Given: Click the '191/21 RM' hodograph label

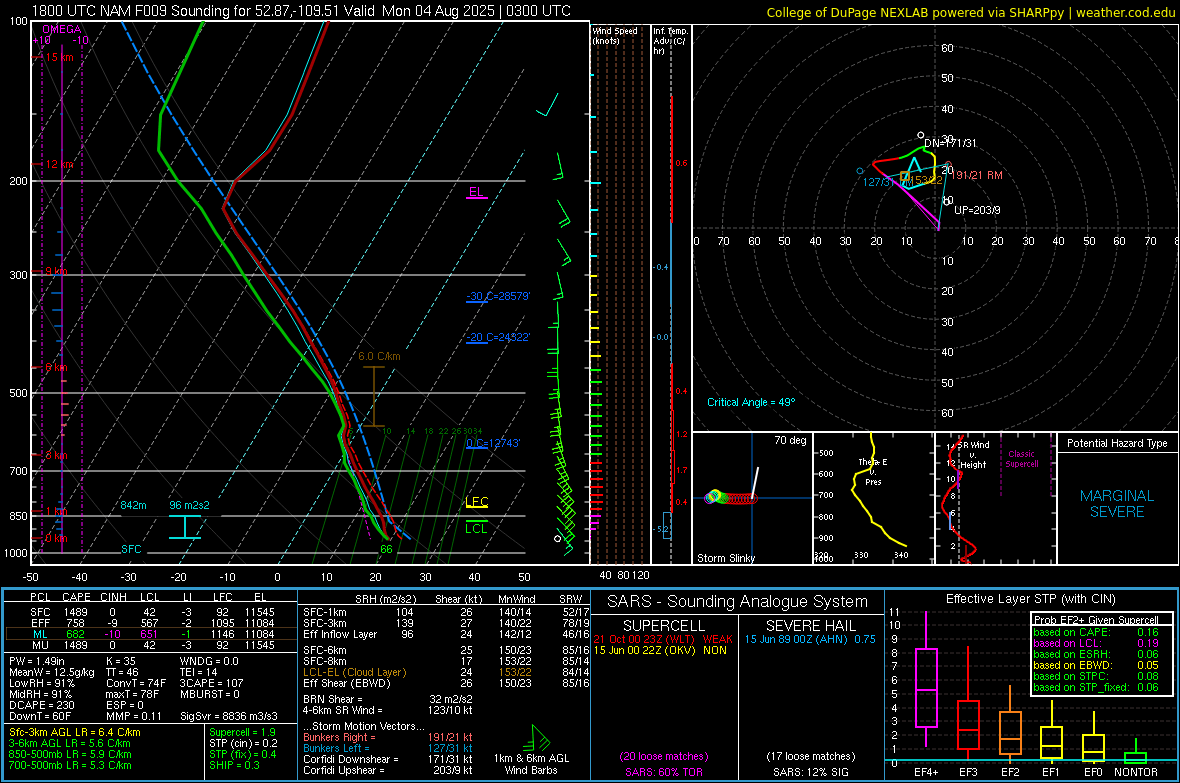Looking at the screenshot, I should tap(977, 175).
